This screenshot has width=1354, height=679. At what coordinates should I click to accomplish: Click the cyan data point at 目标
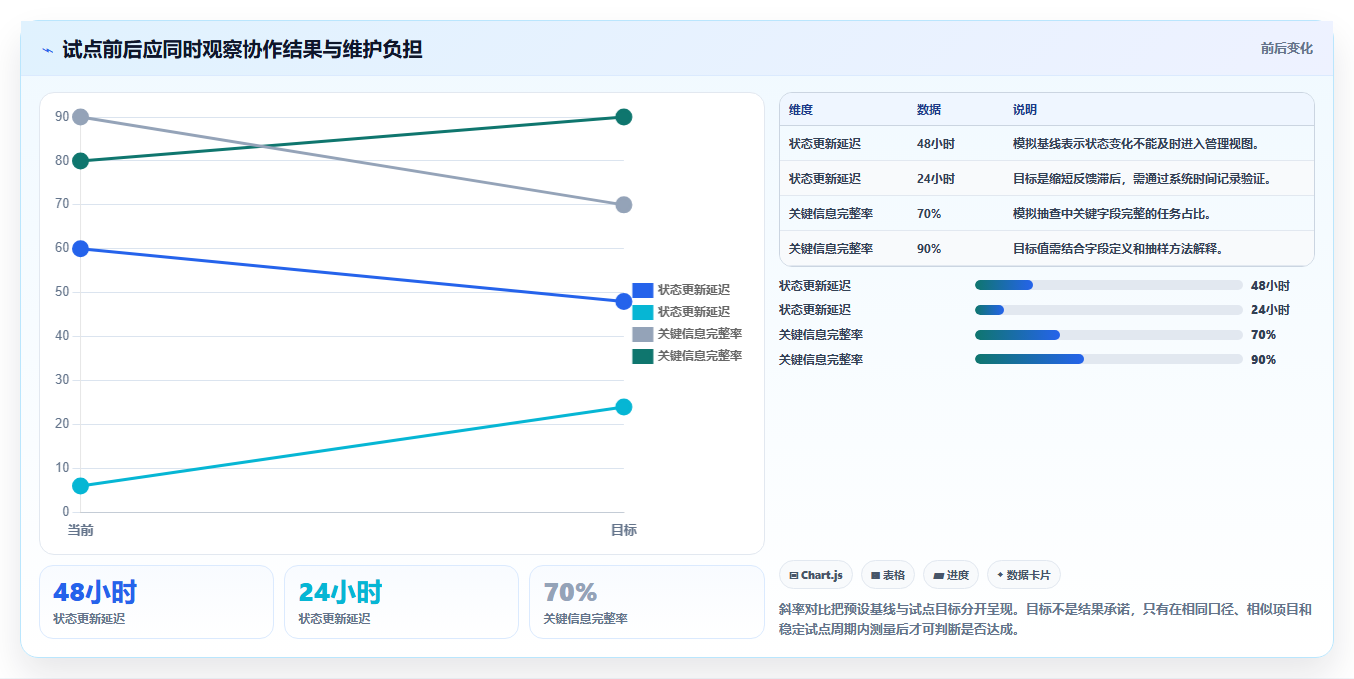coord(624,407)
